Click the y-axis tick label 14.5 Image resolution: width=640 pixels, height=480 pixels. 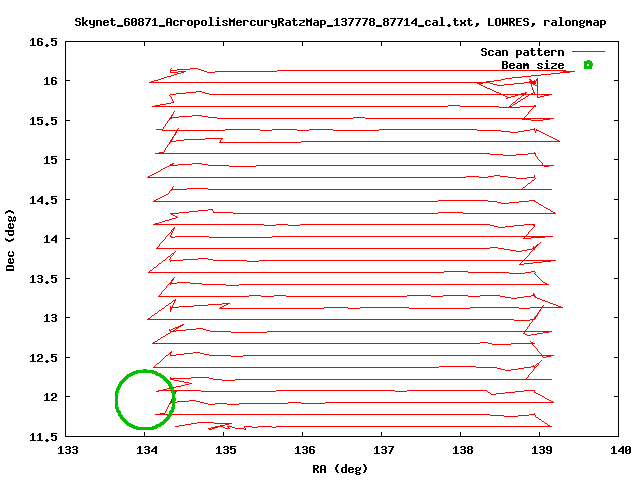43,200
